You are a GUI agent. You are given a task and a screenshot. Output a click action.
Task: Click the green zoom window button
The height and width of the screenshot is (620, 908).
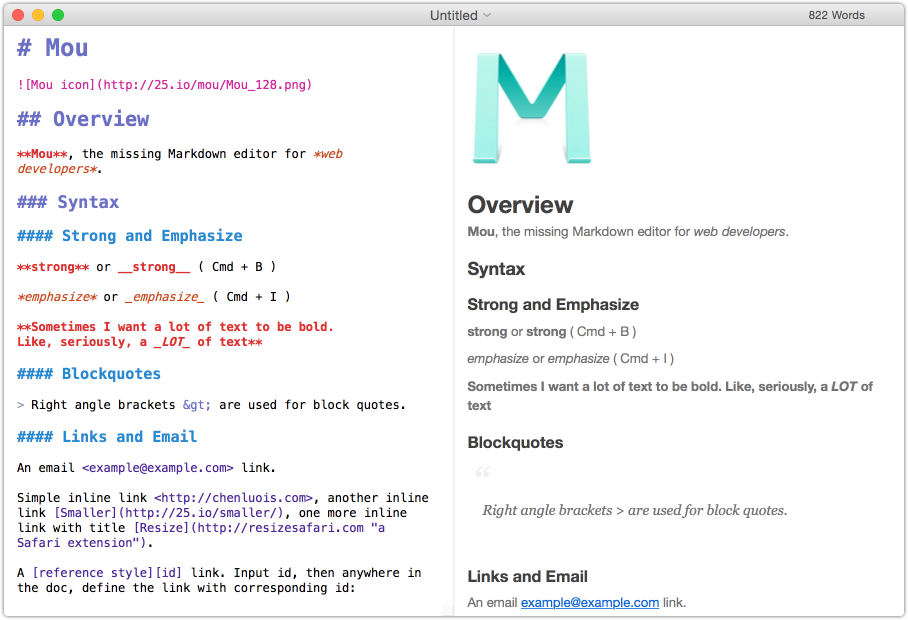[x=58, y=15]
